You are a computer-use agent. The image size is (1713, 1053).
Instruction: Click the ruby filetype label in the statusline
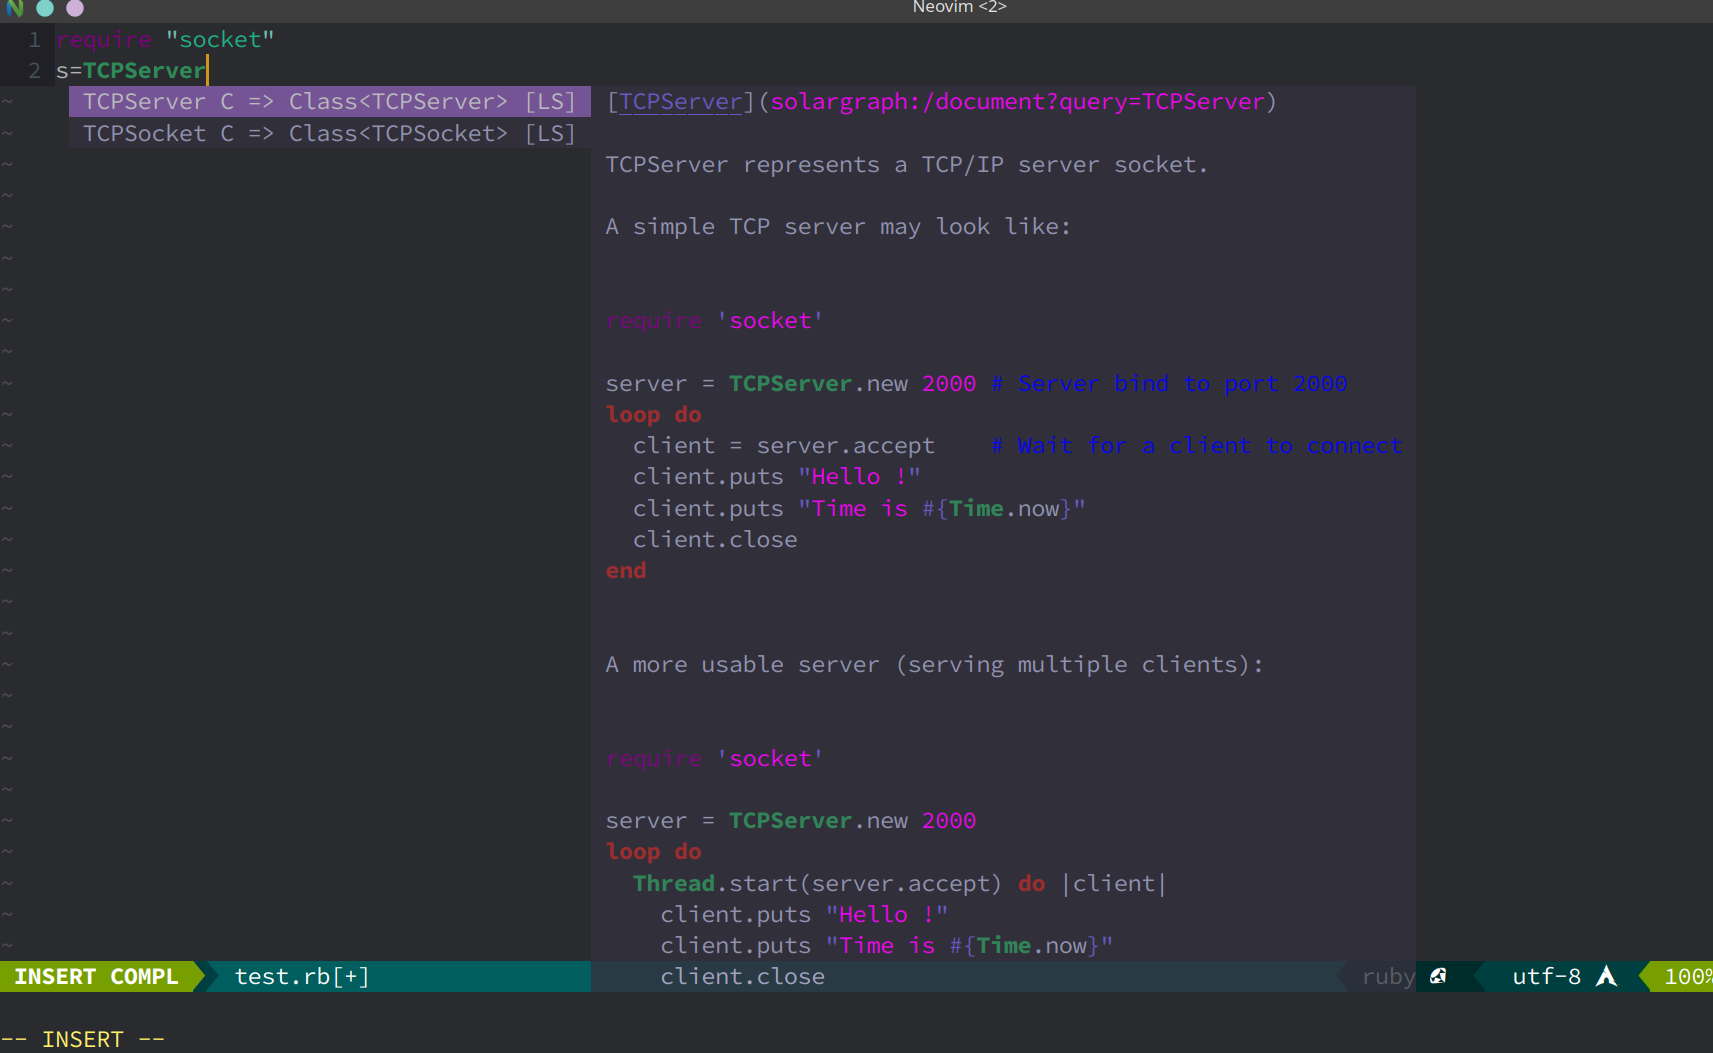pyautogui.click(x=1387, y=976)
